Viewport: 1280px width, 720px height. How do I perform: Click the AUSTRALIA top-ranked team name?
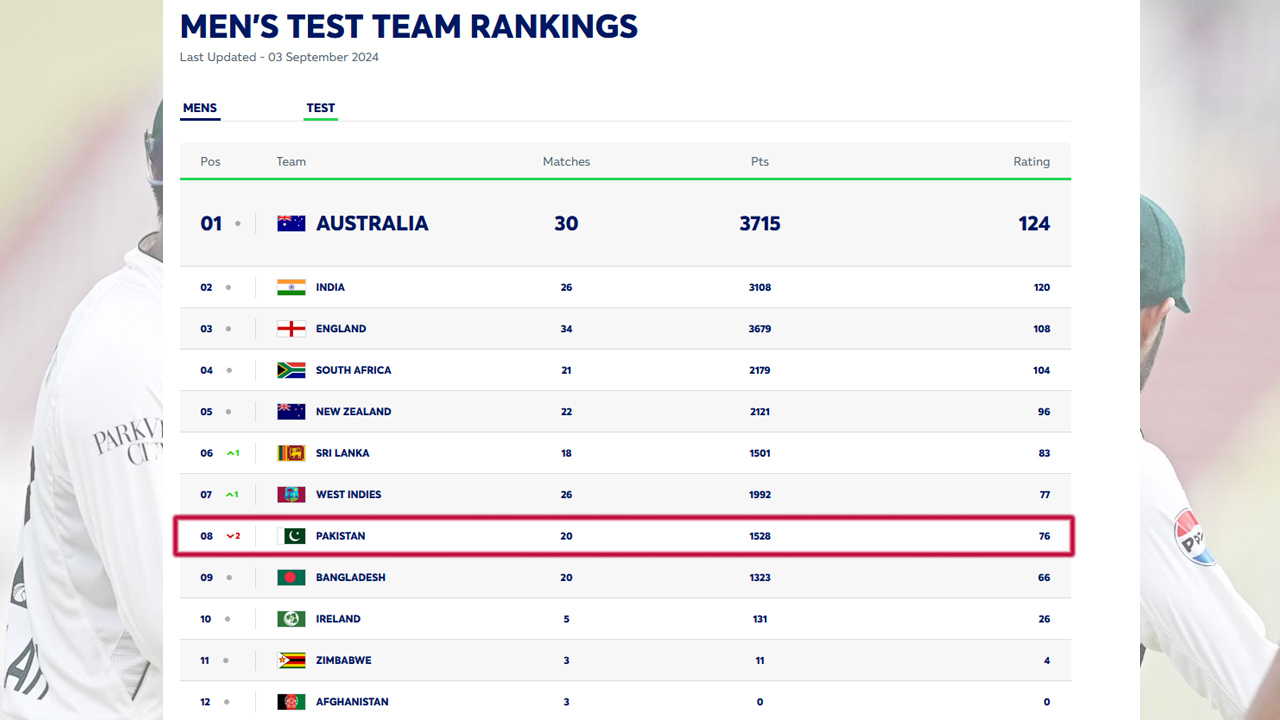click(372, 223)
